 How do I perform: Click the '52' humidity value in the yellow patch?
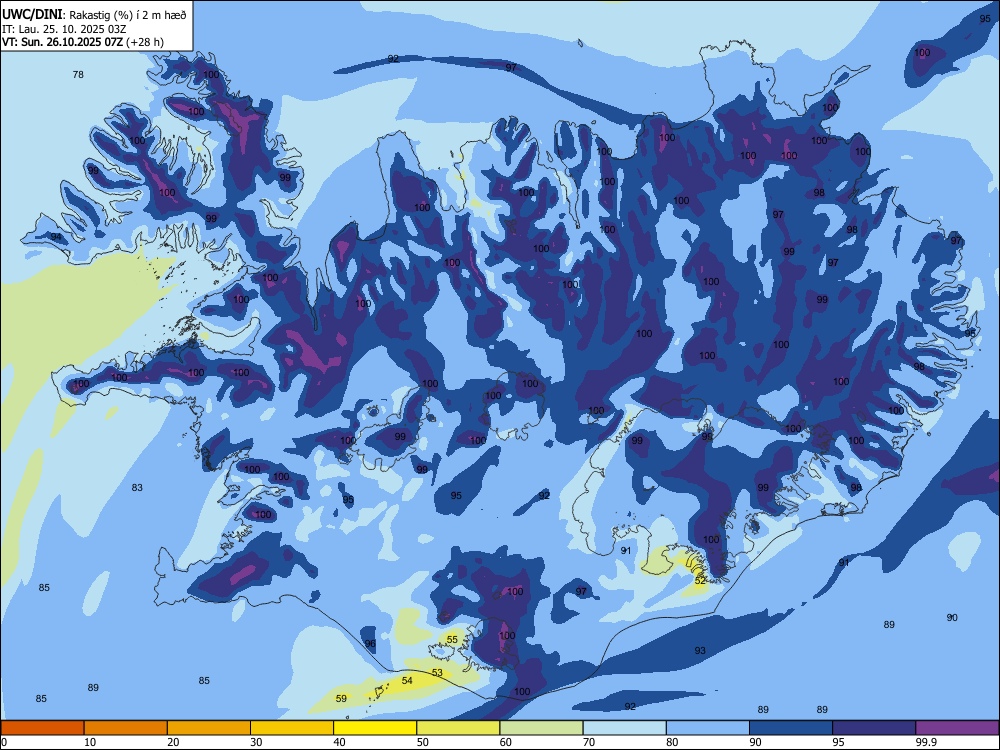(700, 581)
